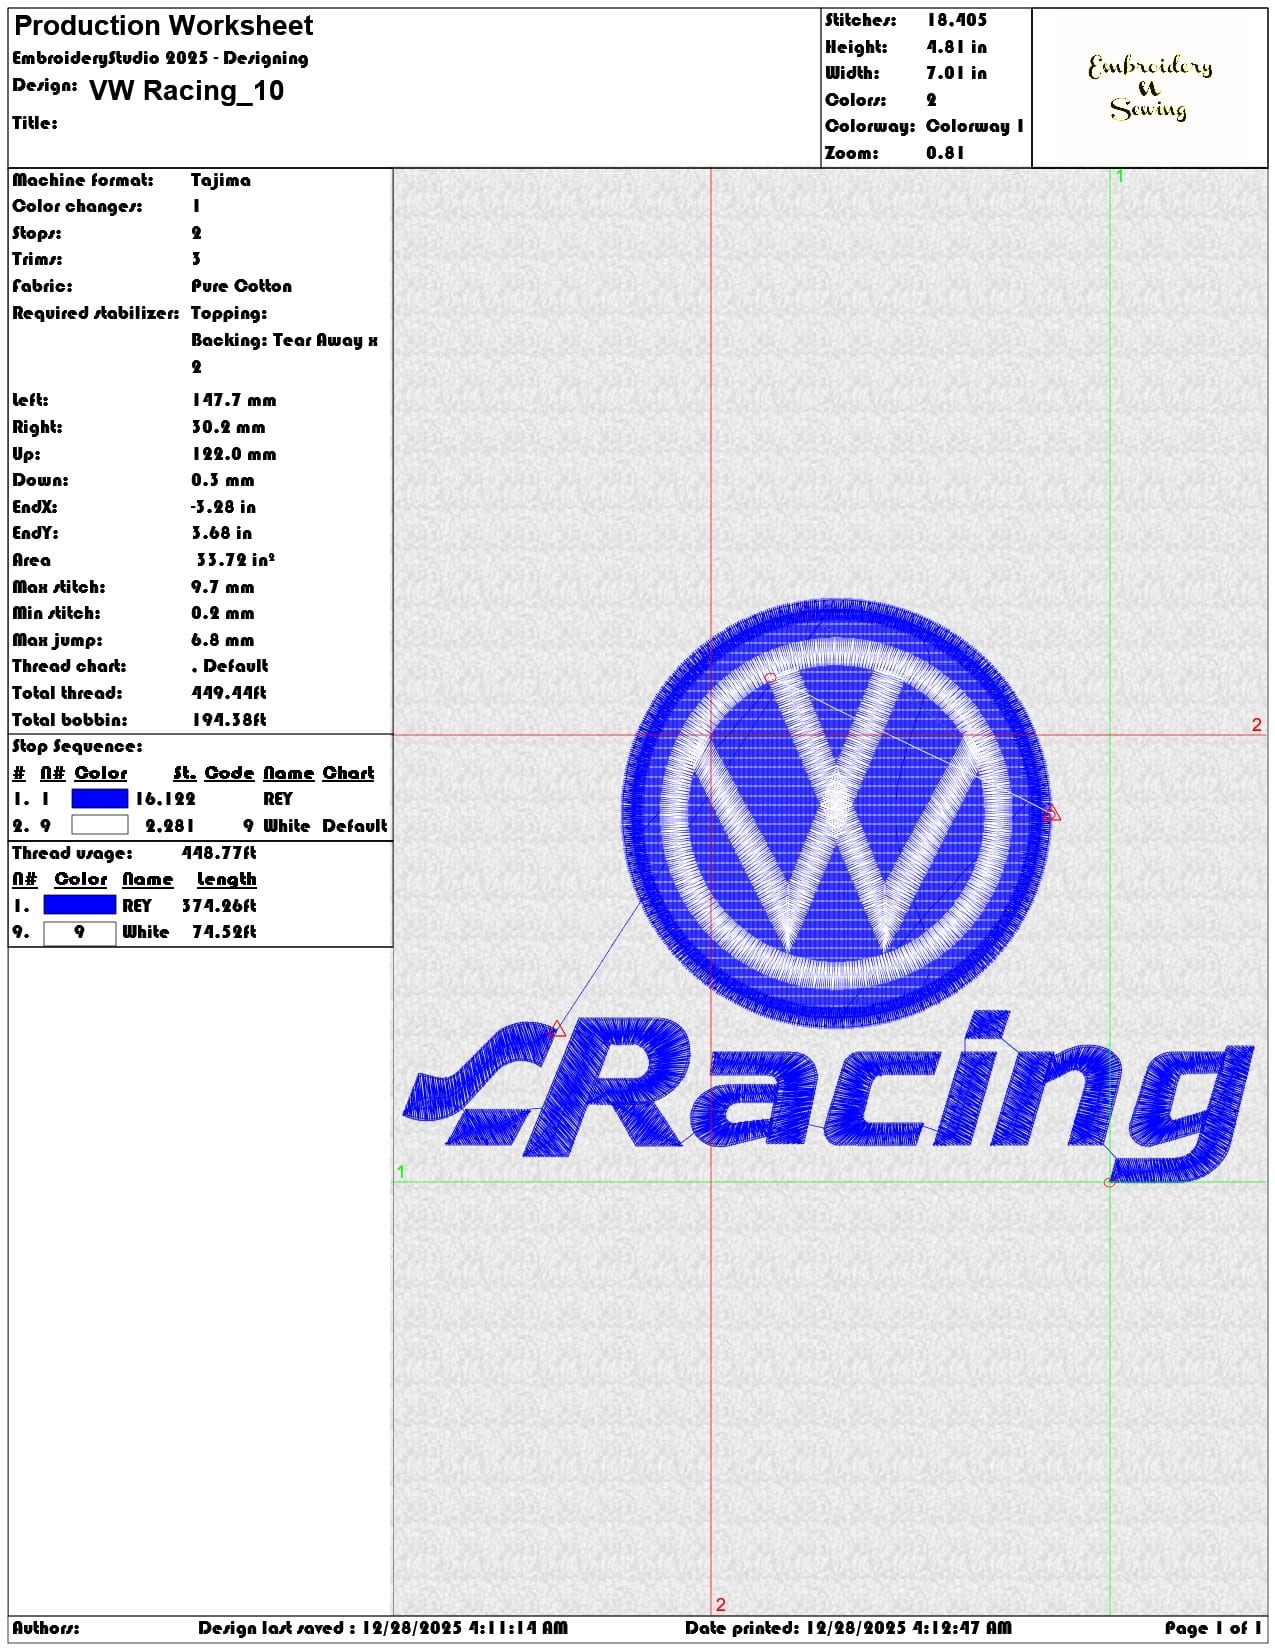Viewport: 1275px width, 1650px height.
Task: Click the Left value 147.7 mm
Action: click(x=234, y=400)
